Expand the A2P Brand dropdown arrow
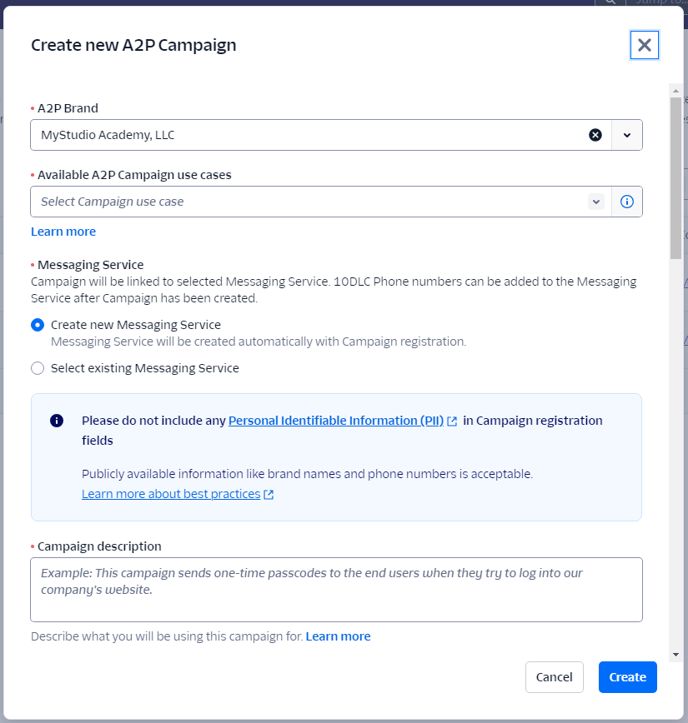Screen dimensions: 688x723 [627, 135]
